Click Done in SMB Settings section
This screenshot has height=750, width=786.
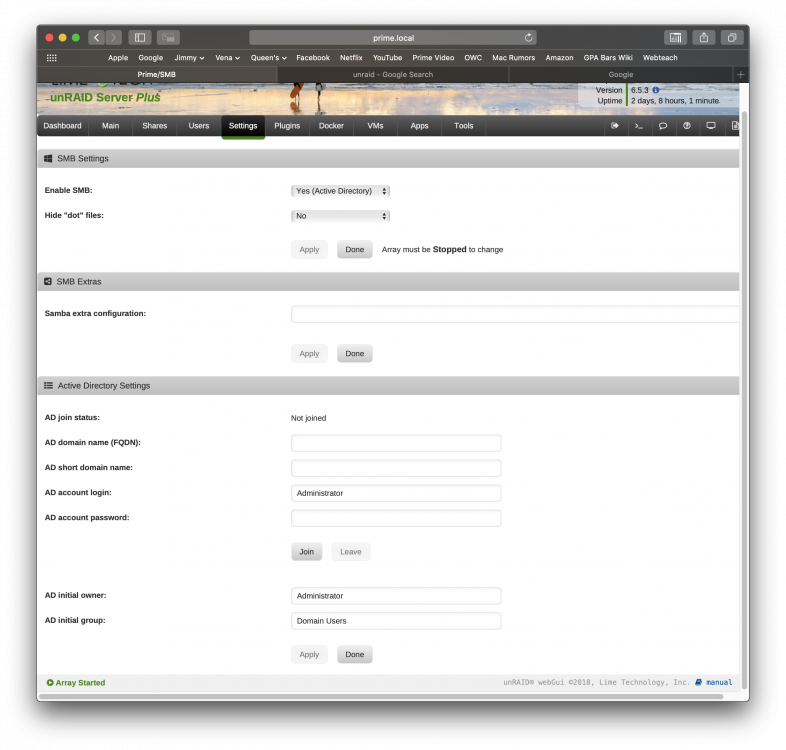coord(354,250)
